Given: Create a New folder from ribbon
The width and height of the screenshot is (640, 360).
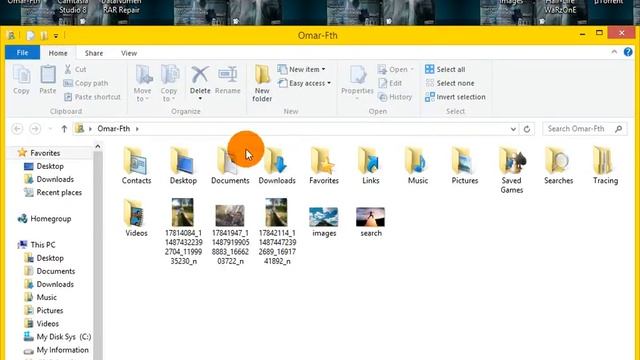Looking at the screenshot, I should 262,83.
